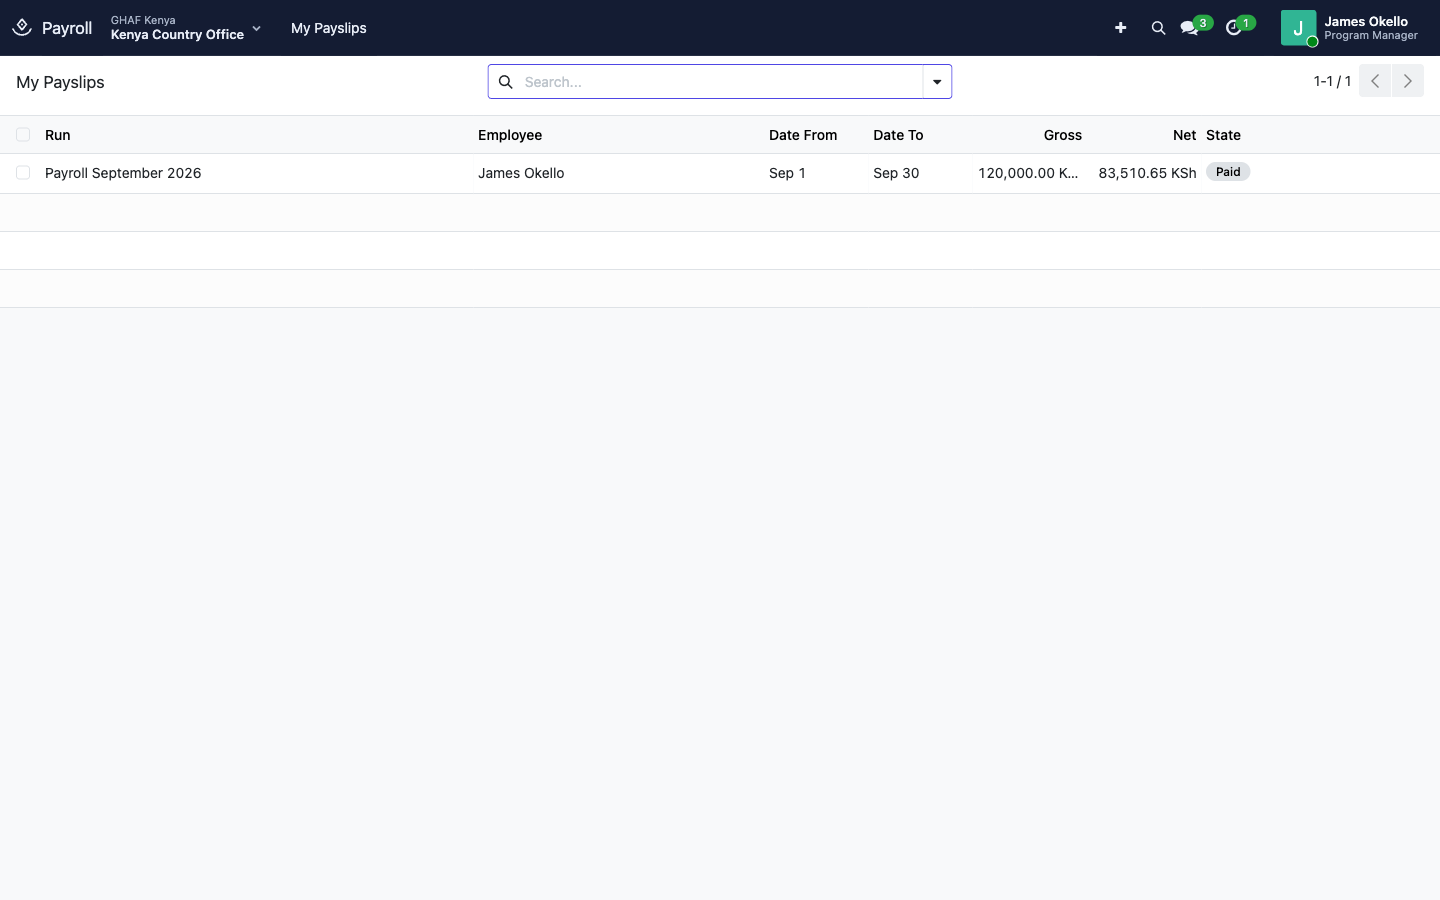The image size is (1440, 900).
Task: Open the chat messages icon with 3 badge
Action: click(1195, 27)
